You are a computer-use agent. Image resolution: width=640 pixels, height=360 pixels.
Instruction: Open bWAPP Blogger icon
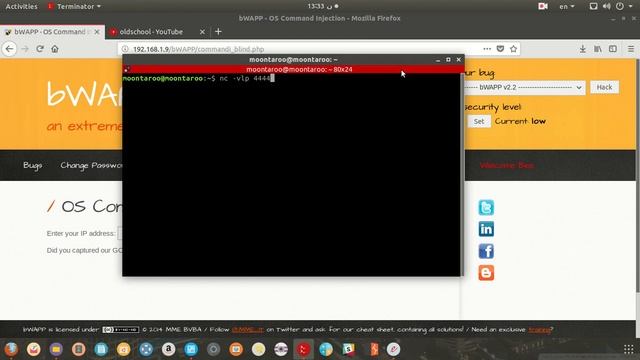tap(486, 273)
